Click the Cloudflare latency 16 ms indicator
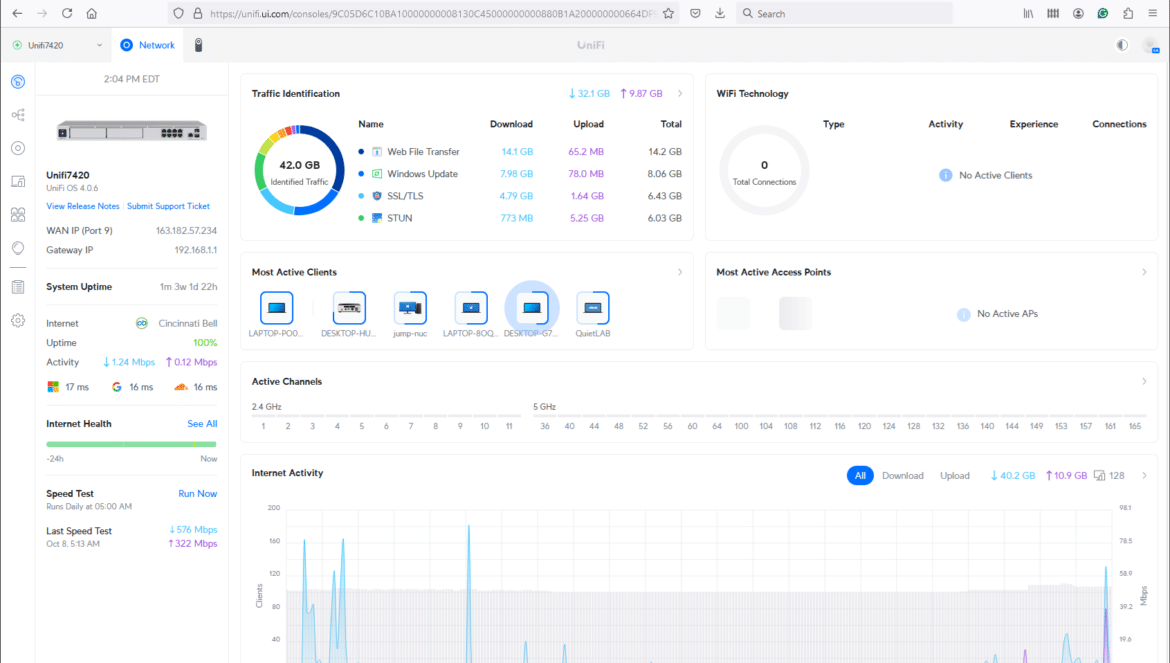This screenshot has width=1170, height=663. [x=195, y=387]
